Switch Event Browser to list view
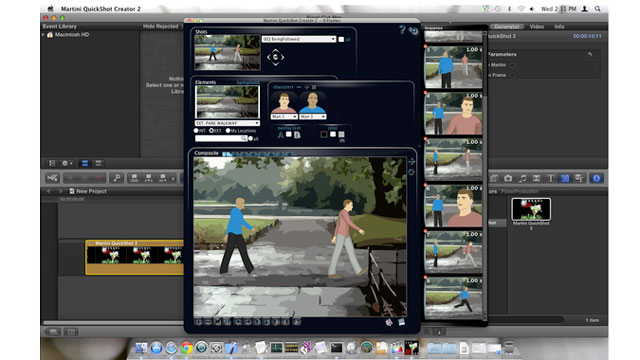The width and height of the screenshot is (640, 360). pyautogui.click(x=98, y=163)
